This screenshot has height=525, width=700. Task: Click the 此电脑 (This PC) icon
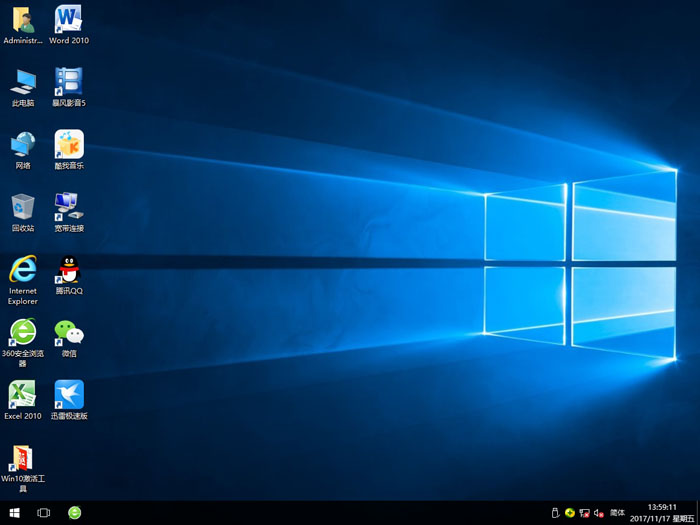(23, 82)
